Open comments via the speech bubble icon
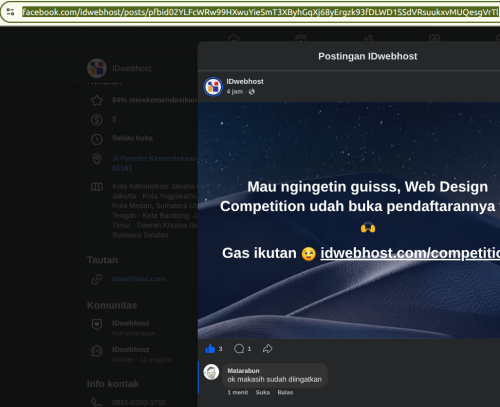Viewport: 500px width, 407px height. coord(239,349)
